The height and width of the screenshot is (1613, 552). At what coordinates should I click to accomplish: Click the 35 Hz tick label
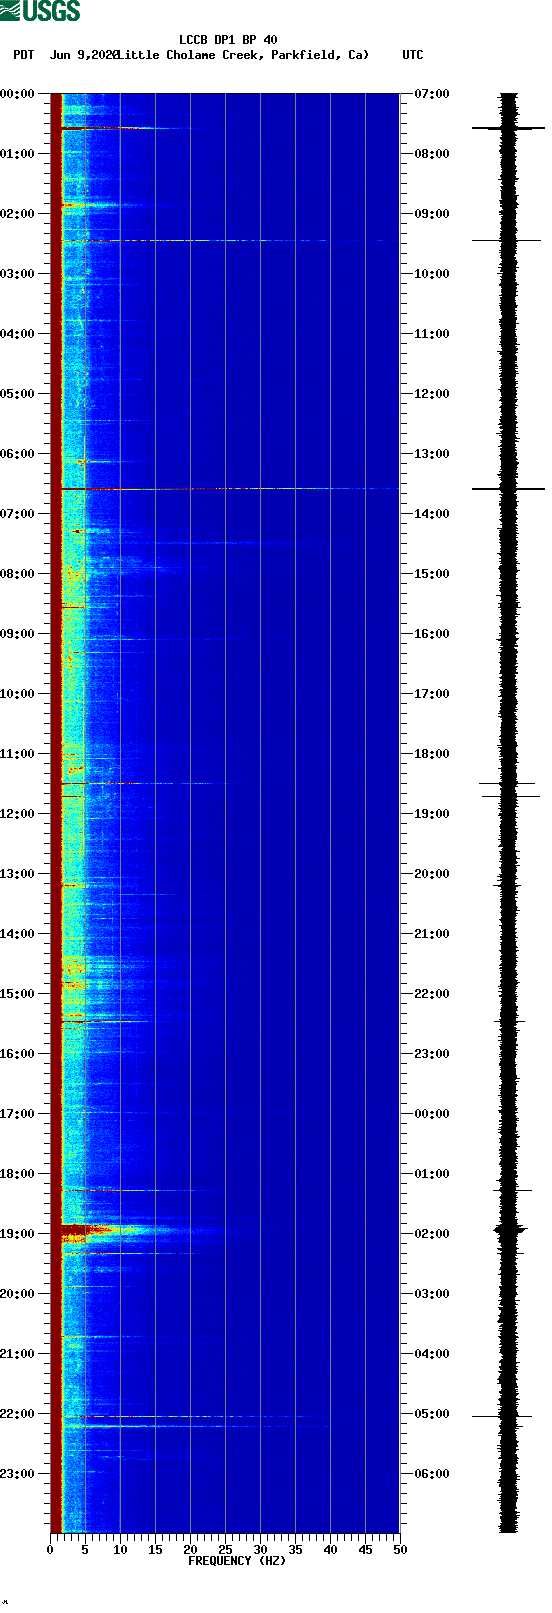[295, 1550]
